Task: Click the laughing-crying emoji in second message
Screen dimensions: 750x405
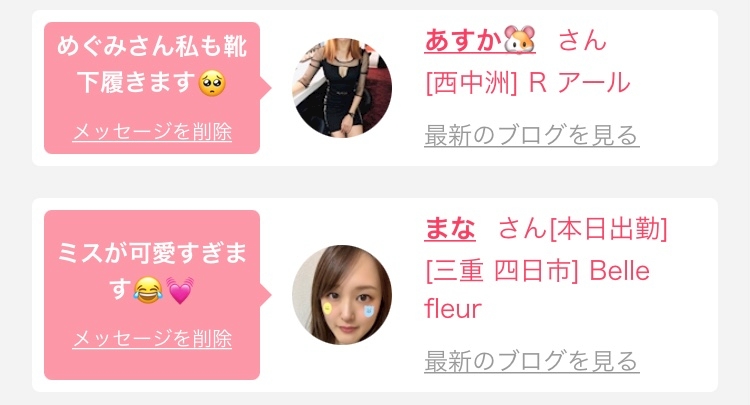Action: tap(148, 290)
